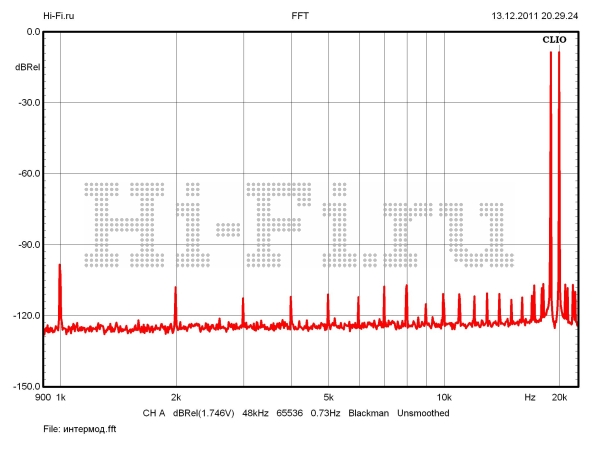Click the FFT title above the chart

coord(300,17)
